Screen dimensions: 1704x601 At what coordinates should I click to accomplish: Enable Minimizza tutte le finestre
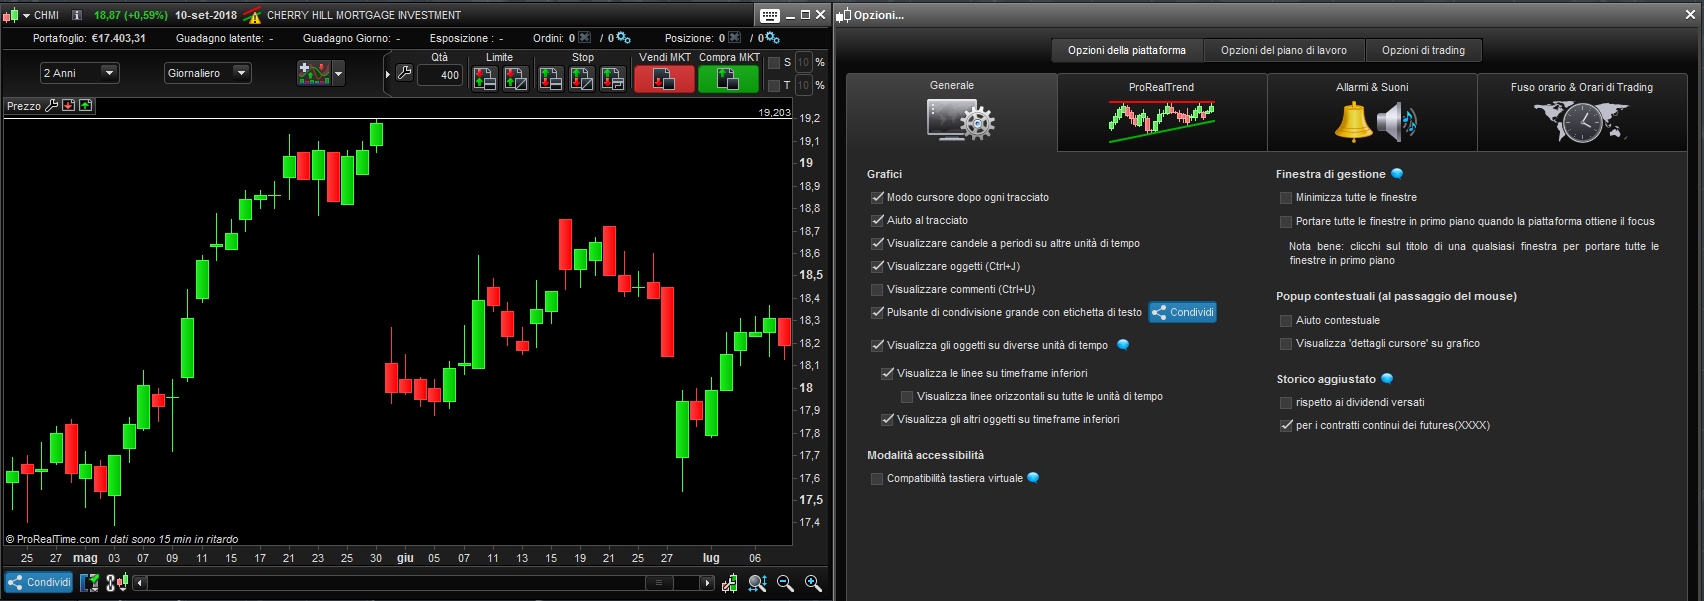click(1286, 198)
